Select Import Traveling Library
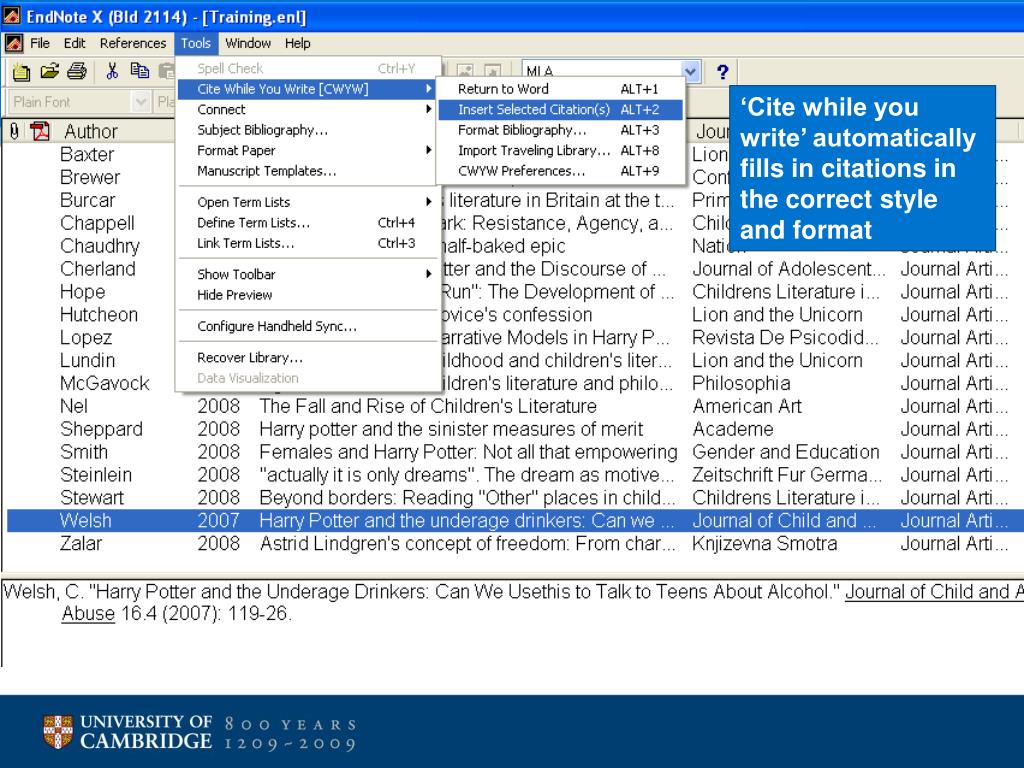Viewport: 1024px width, 768px height. click(x=560, y=150)
